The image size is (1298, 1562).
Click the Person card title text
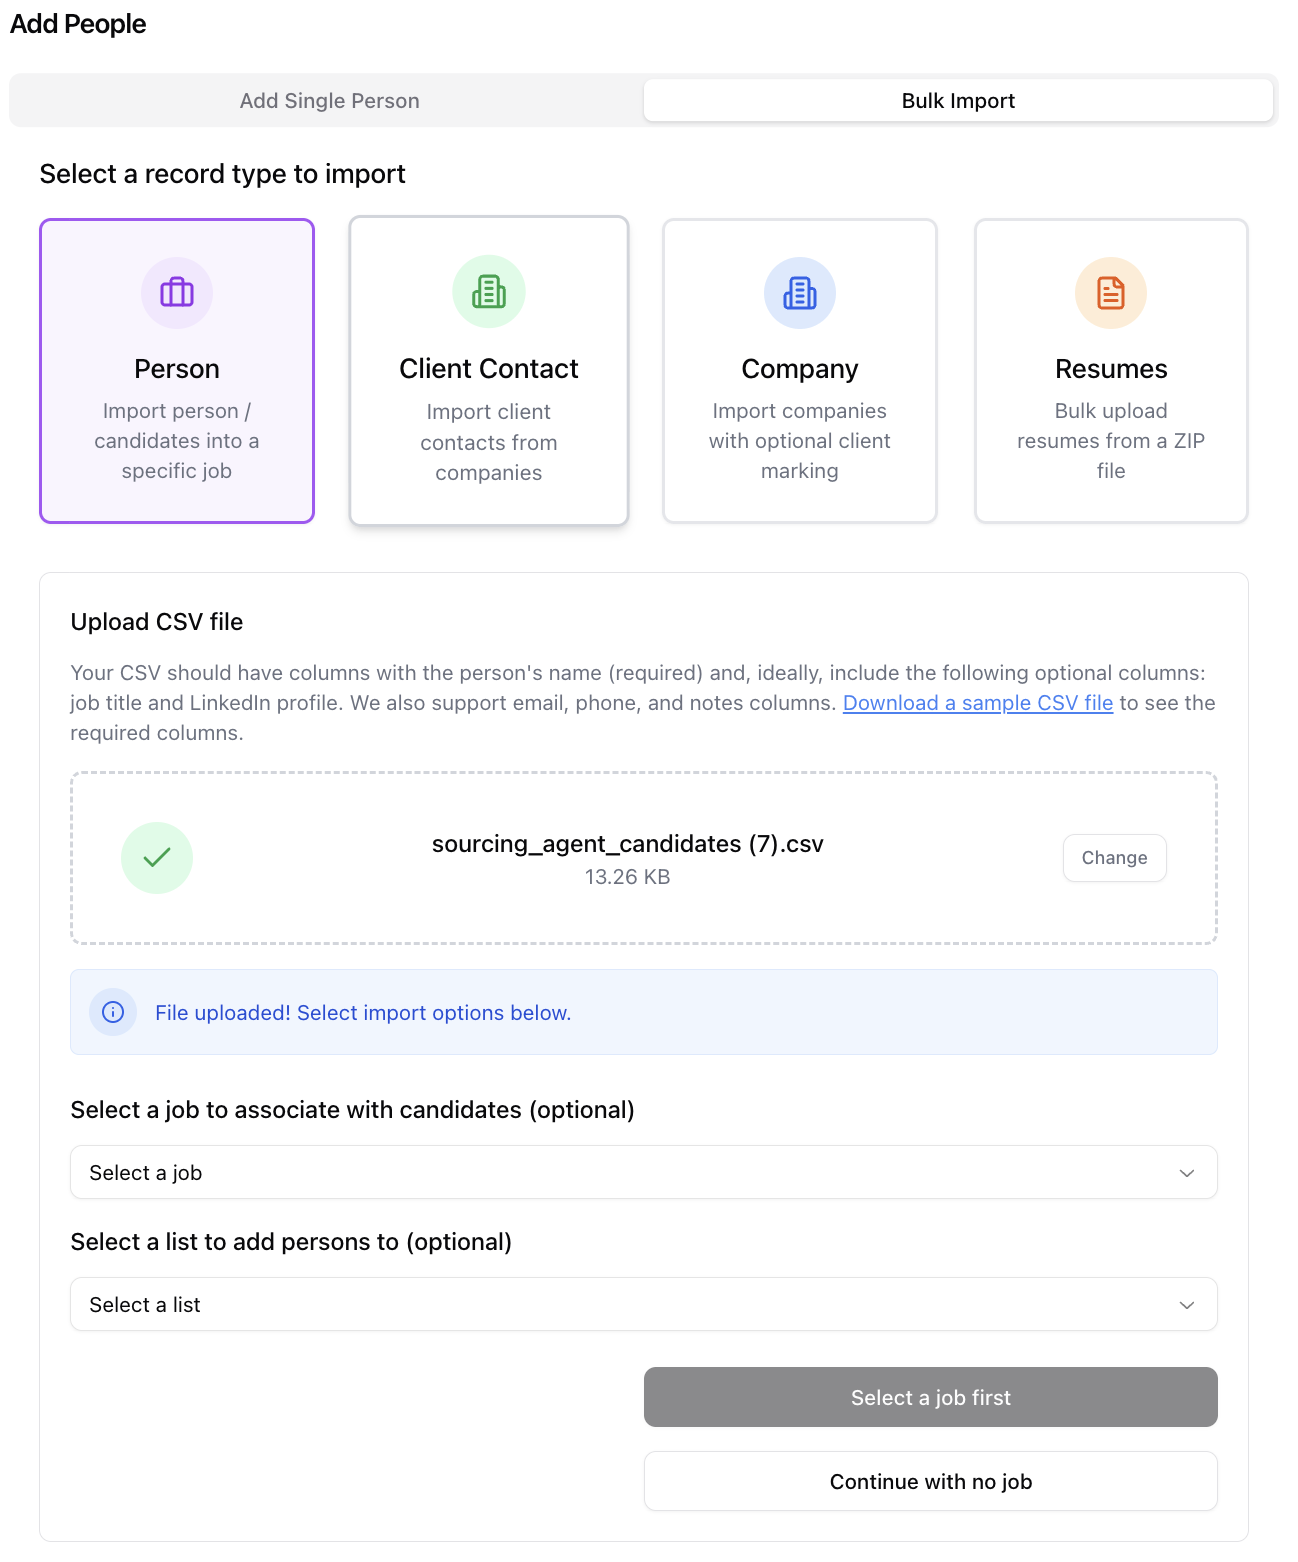coord(177,369)
